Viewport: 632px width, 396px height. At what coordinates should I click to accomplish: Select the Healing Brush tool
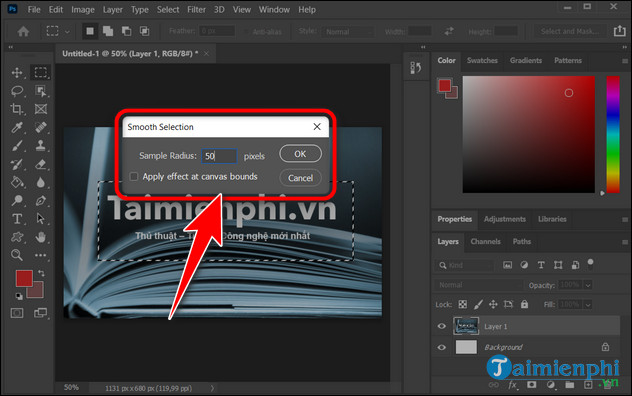40,127
